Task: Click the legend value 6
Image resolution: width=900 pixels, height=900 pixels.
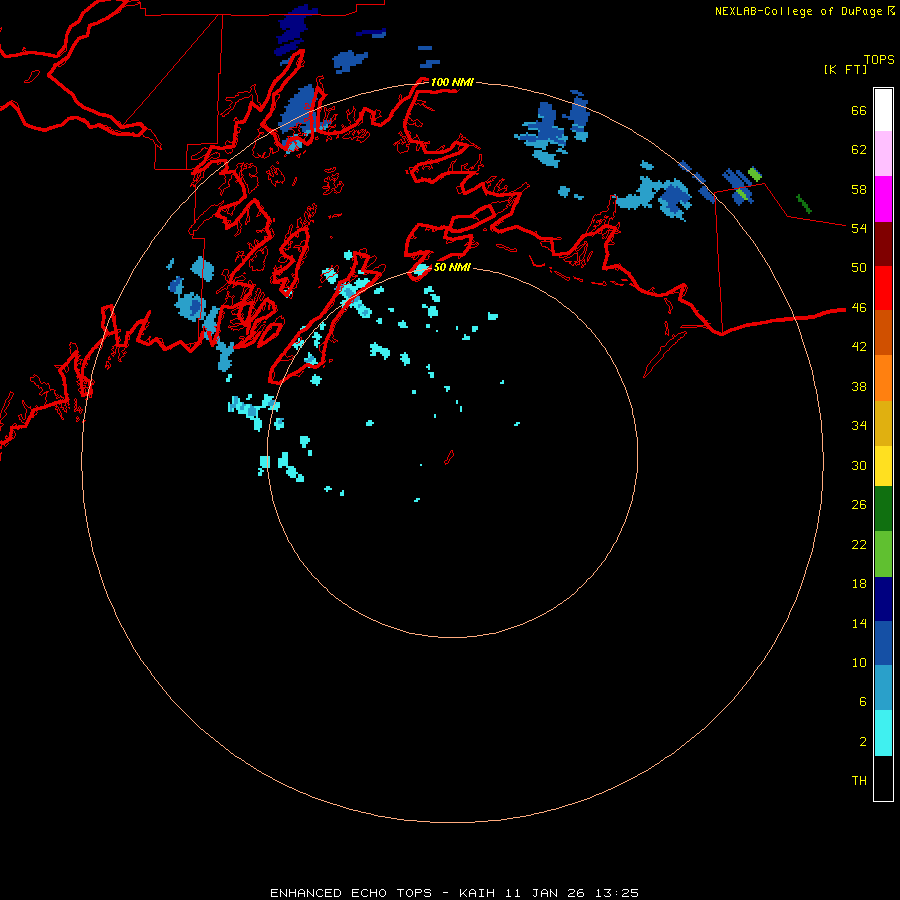Action: pos(863,701)
